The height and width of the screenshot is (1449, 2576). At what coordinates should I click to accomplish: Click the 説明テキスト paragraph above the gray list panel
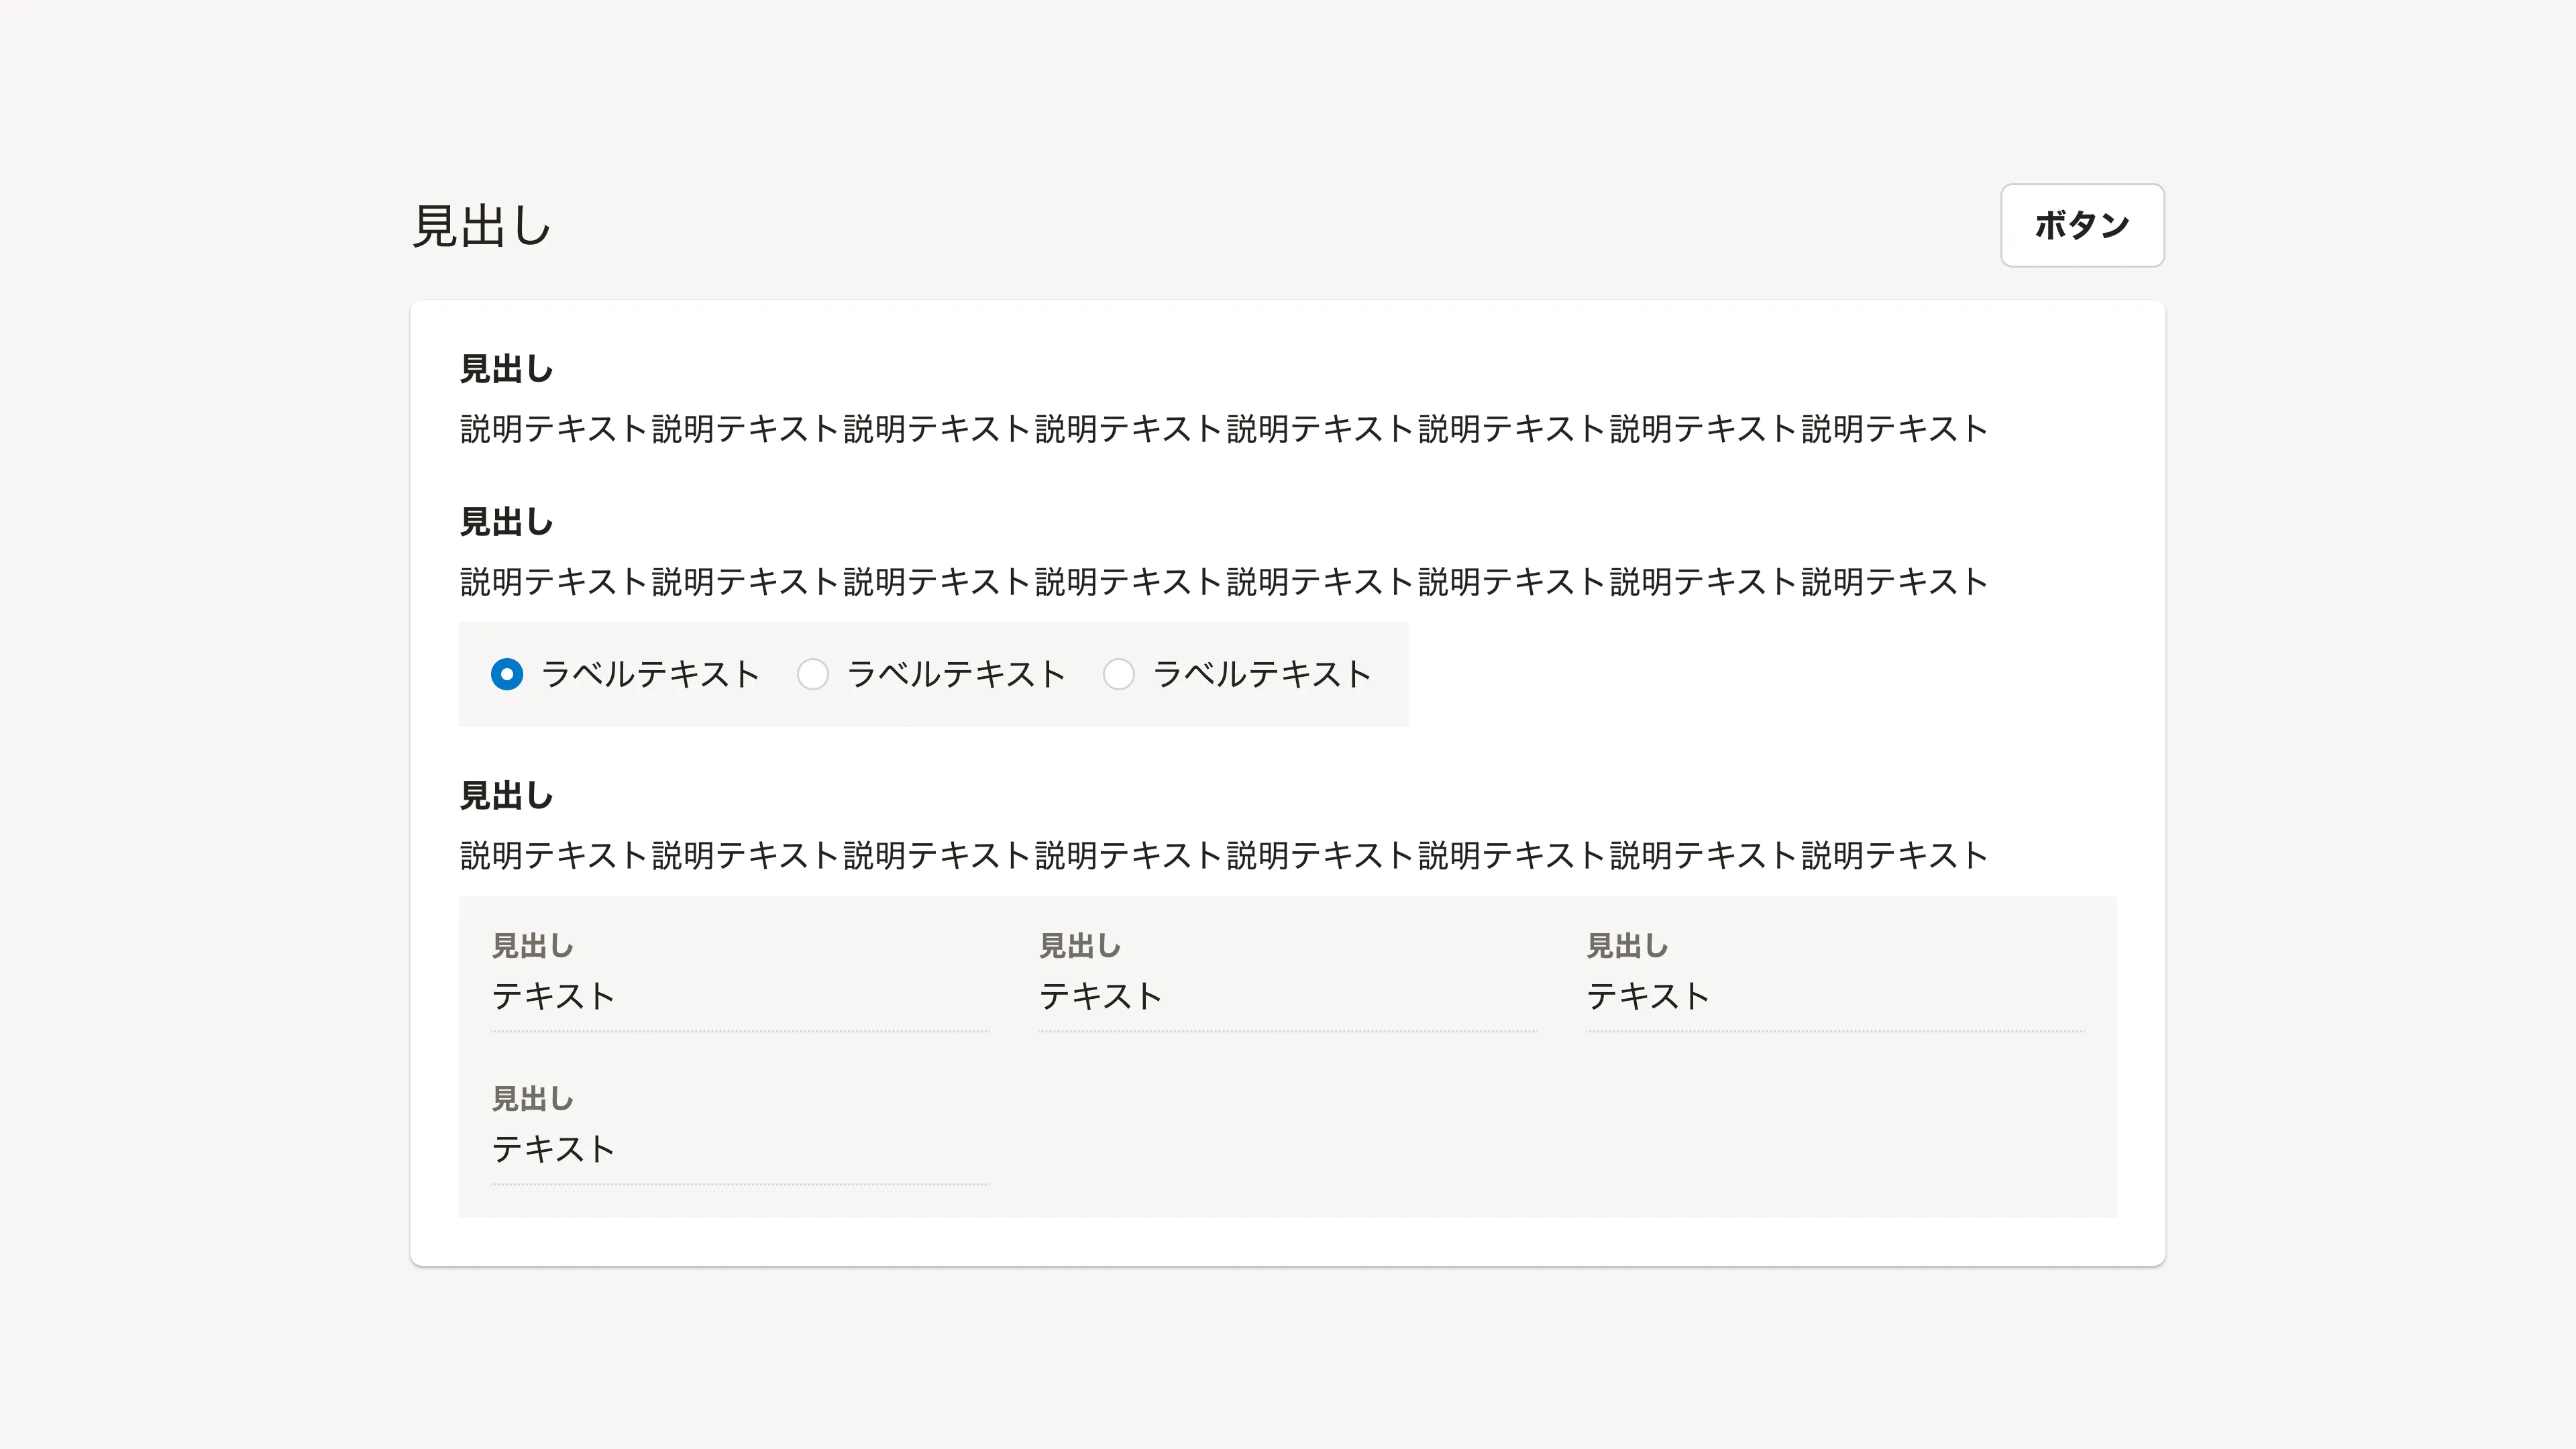[x=1223, y=856]
